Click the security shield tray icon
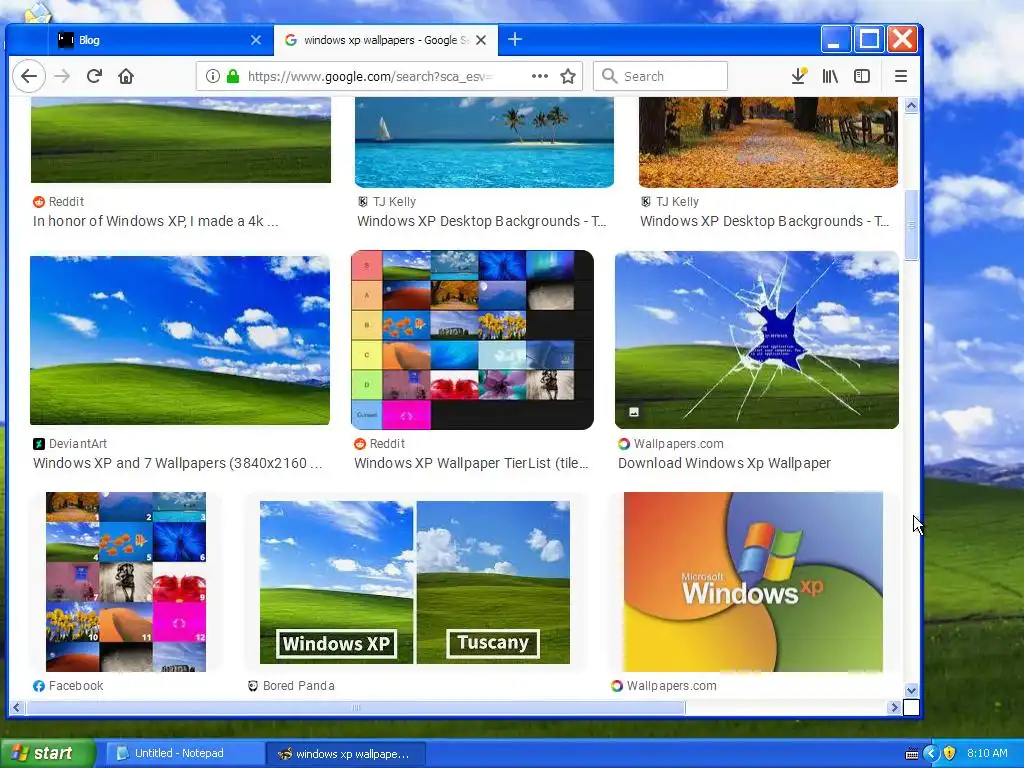Screen dimensions: 1024x768 coord(949,754)
